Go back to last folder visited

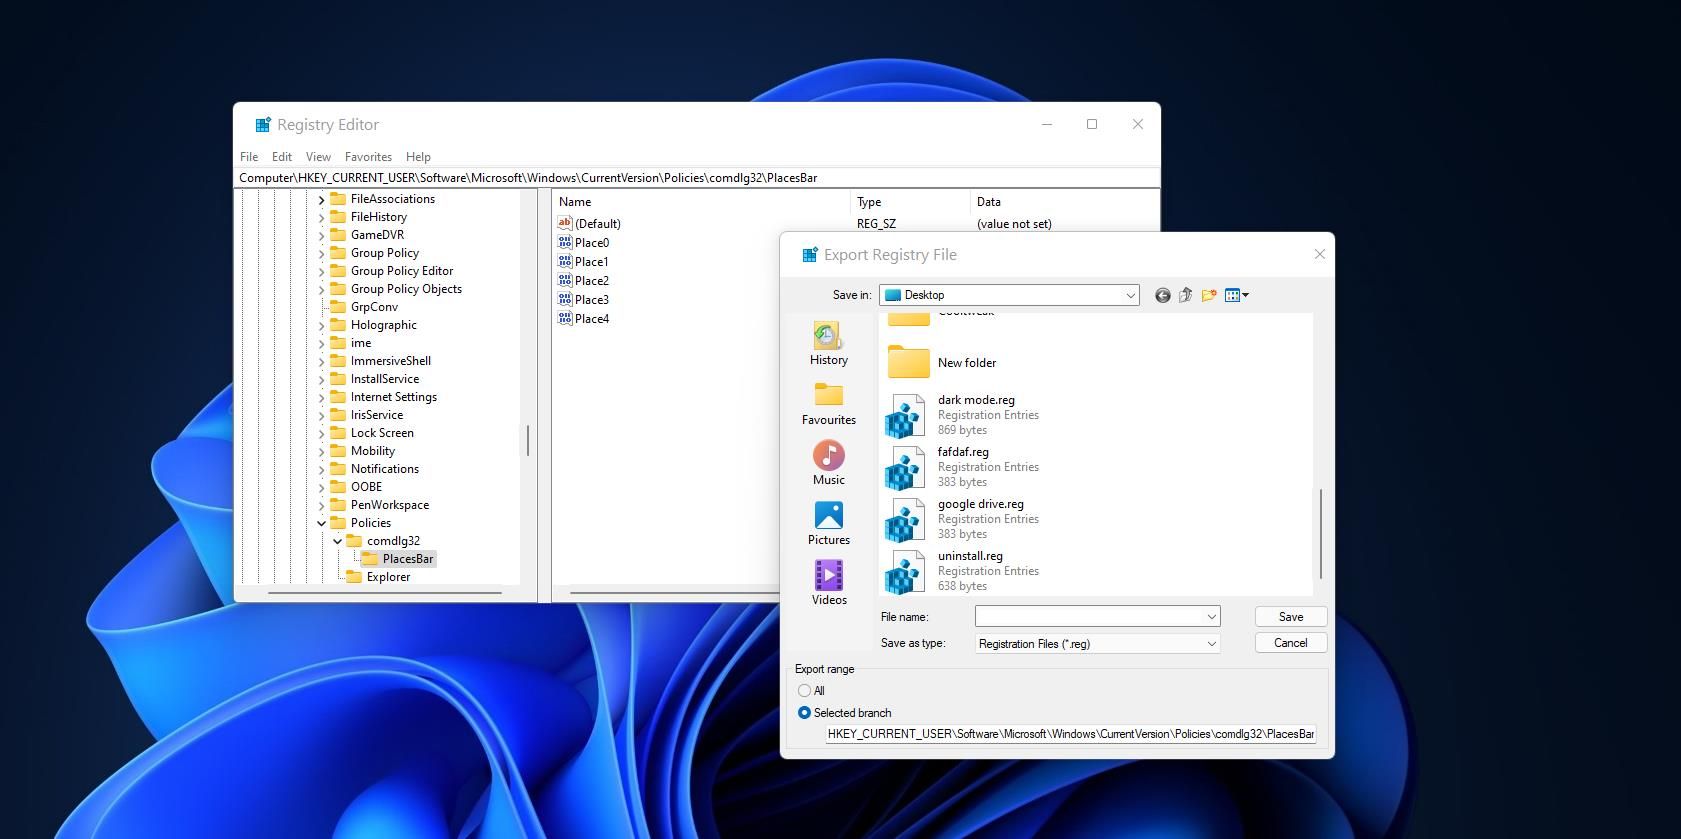(x=1162, y=295)
